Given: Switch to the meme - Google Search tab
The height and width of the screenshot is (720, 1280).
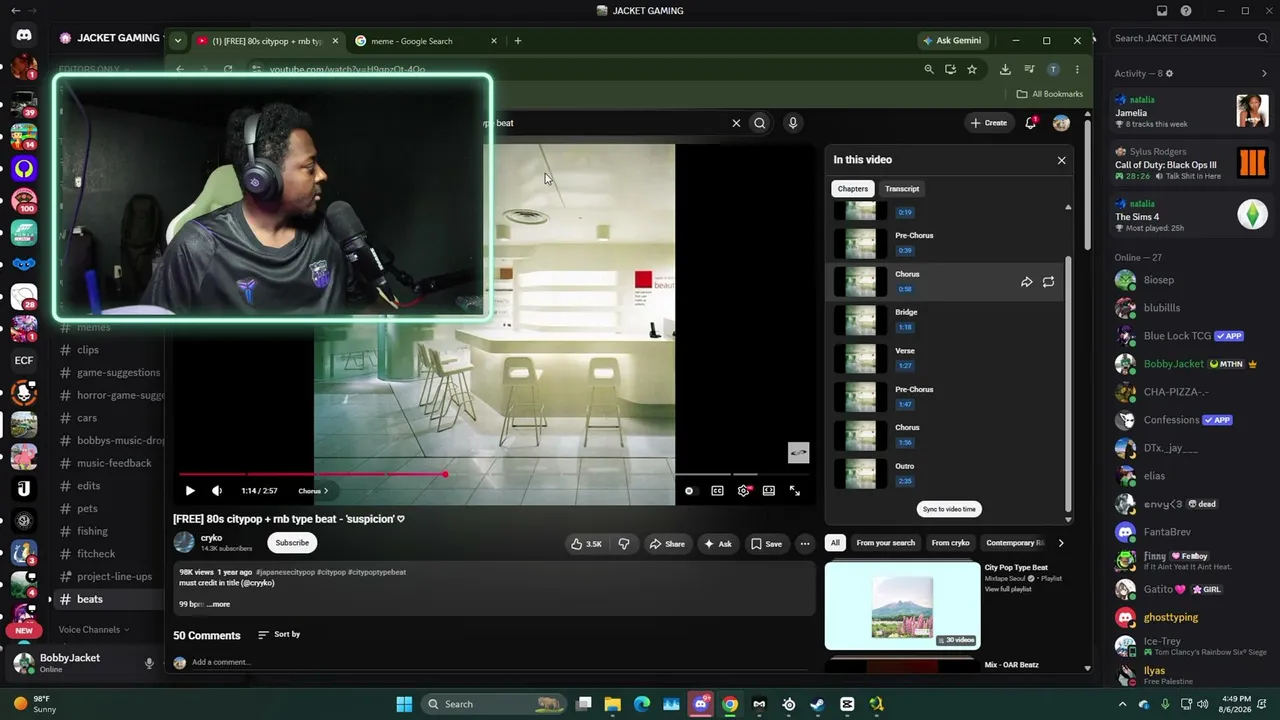Looking at the screenshot, I should pos(426,41).
